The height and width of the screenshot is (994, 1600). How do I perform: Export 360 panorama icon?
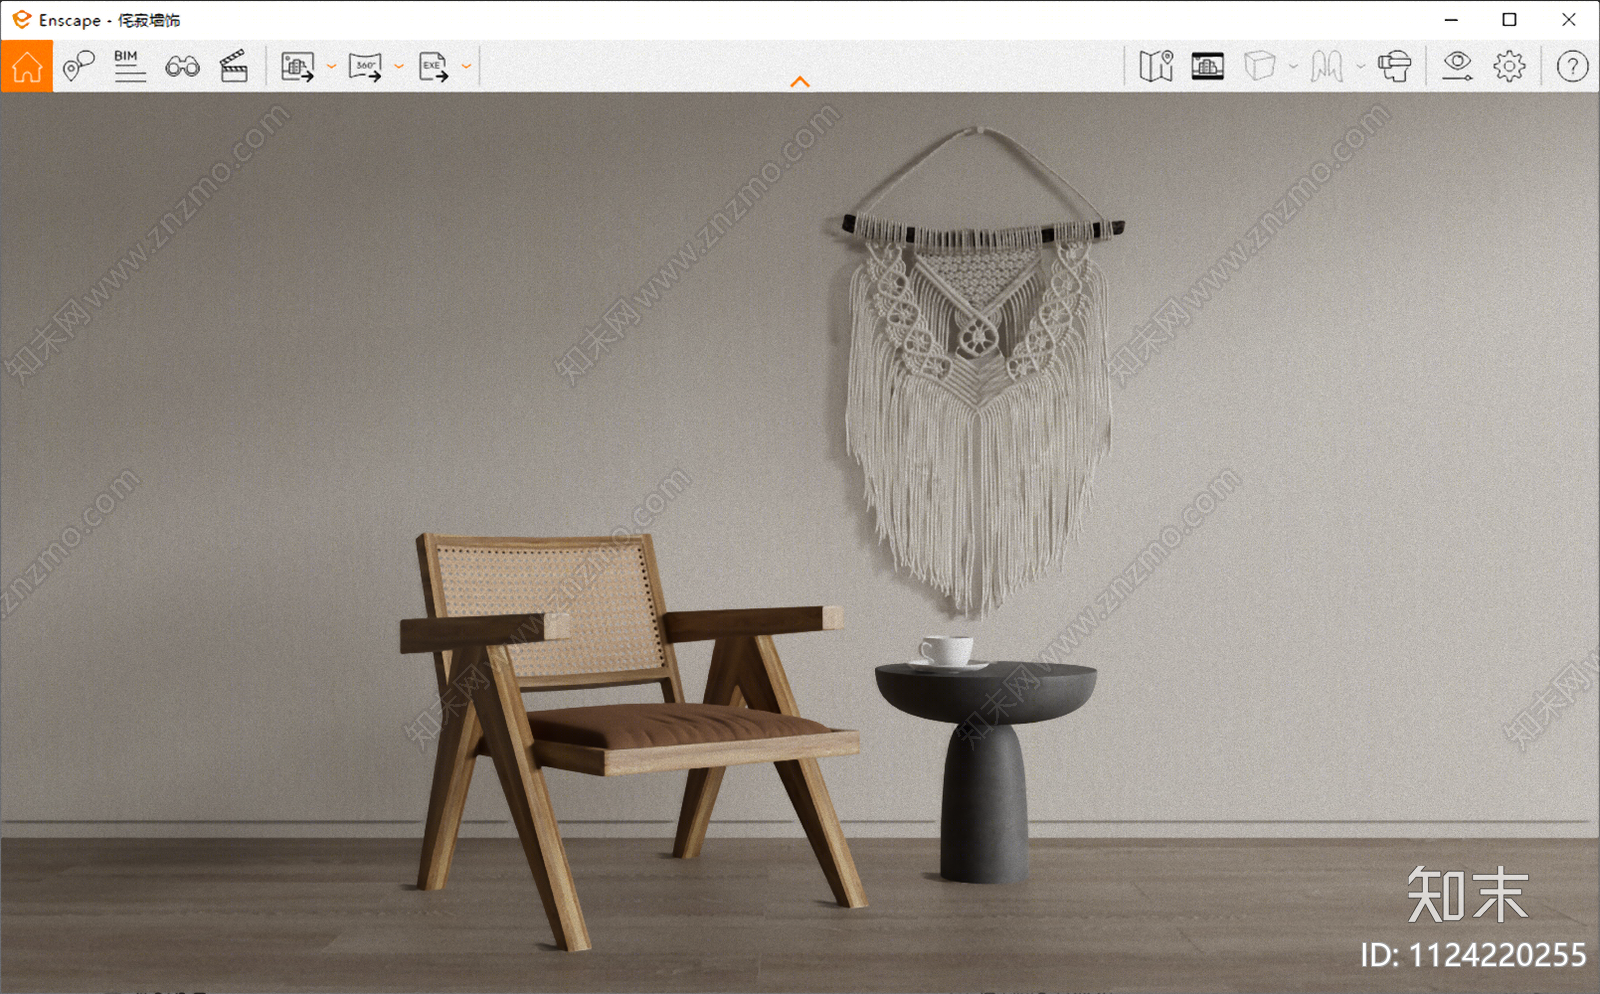[x=365, y=67]
